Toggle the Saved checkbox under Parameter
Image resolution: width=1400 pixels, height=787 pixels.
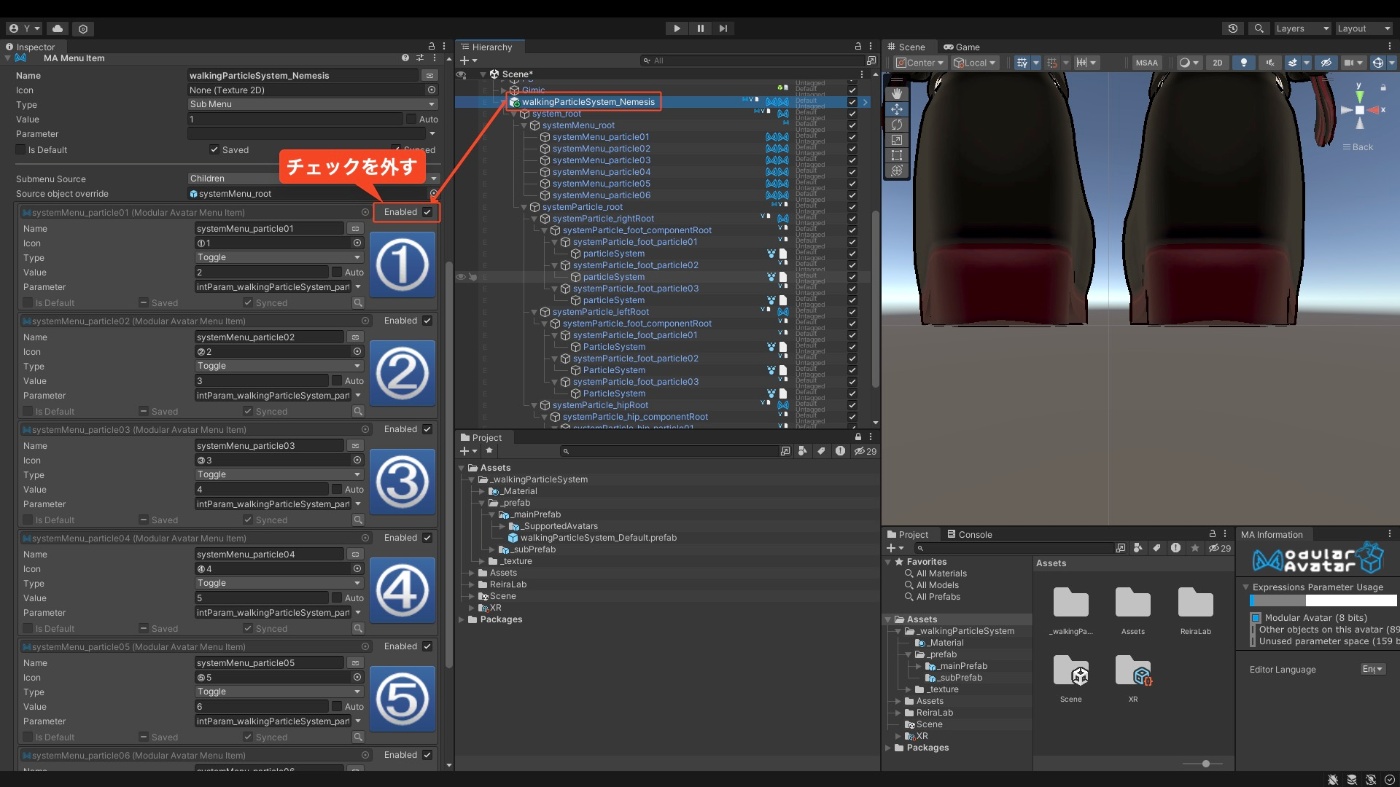214,150
